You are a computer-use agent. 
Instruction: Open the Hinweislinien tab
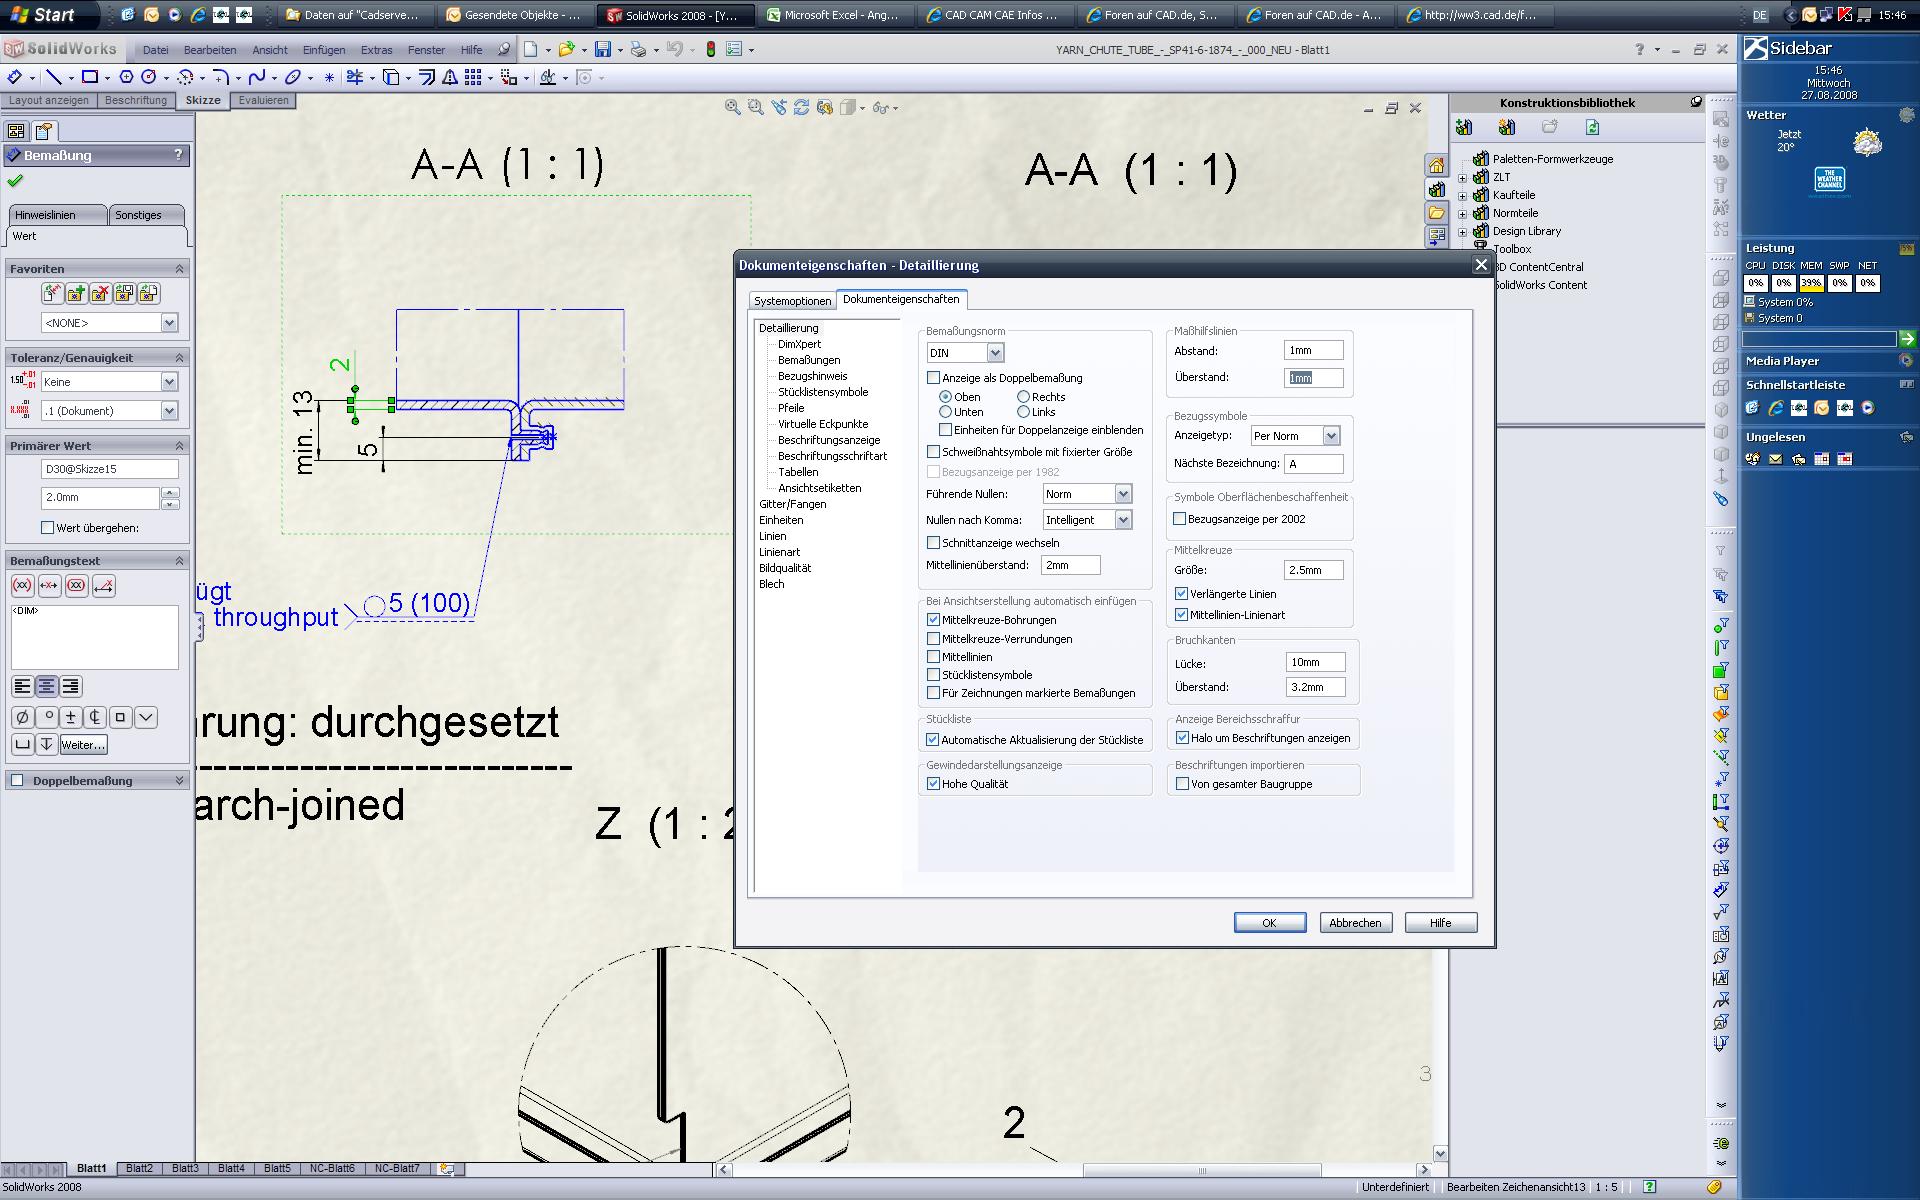(57, 215)
